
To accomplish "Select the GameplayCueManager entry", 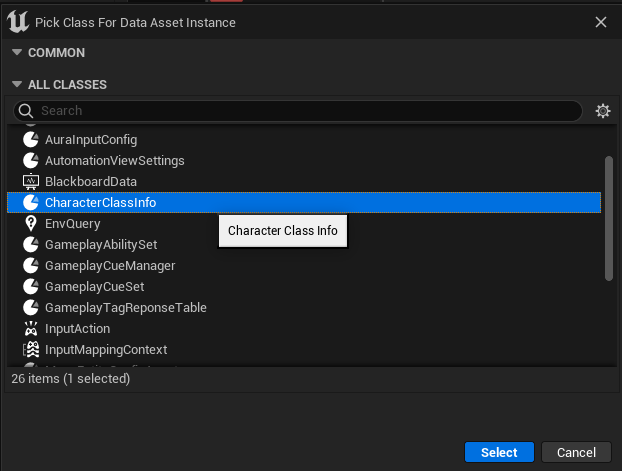I will (x=110, y=266).
